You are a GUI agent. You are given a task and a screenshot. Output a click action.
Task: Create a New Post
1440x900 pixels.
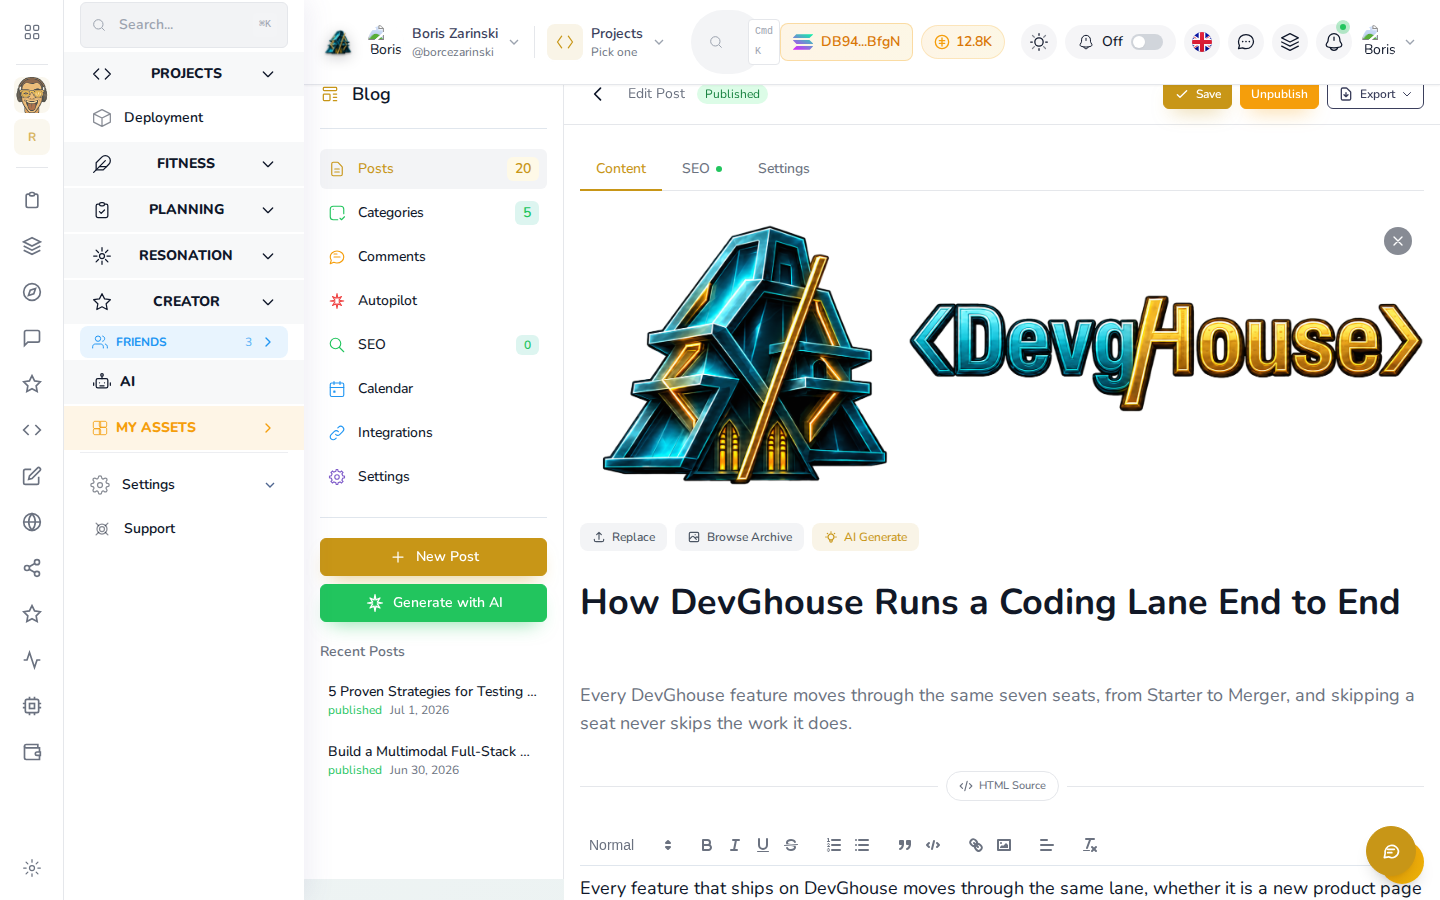pos(433,557)
